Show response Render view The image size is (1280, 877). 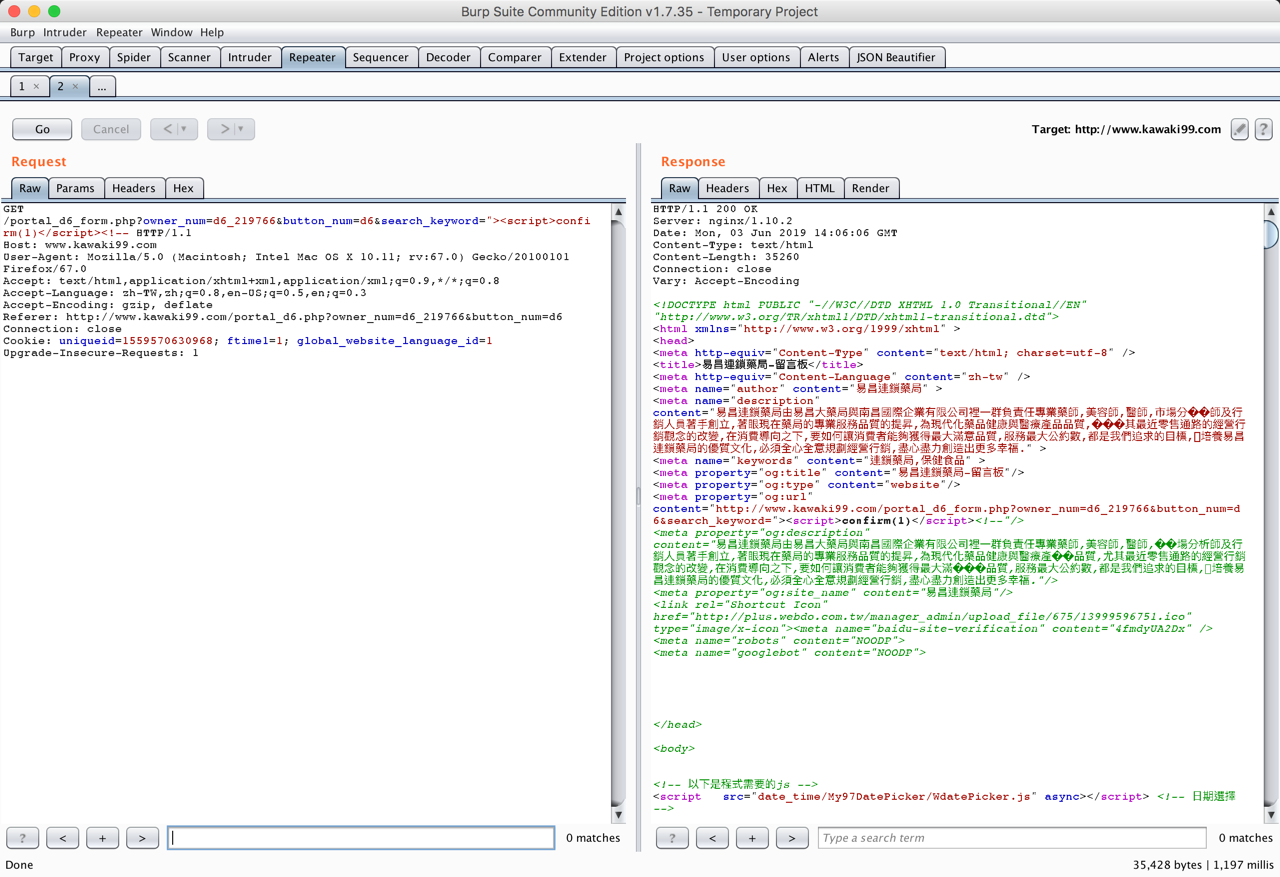[x=870, y=188]
